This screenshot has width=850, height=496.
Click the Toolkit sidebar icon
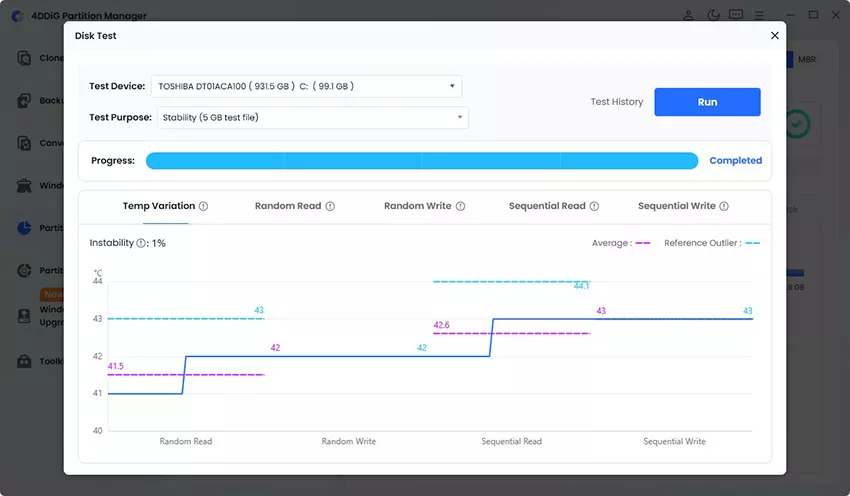pyautogui.click(x=24, y=360)
